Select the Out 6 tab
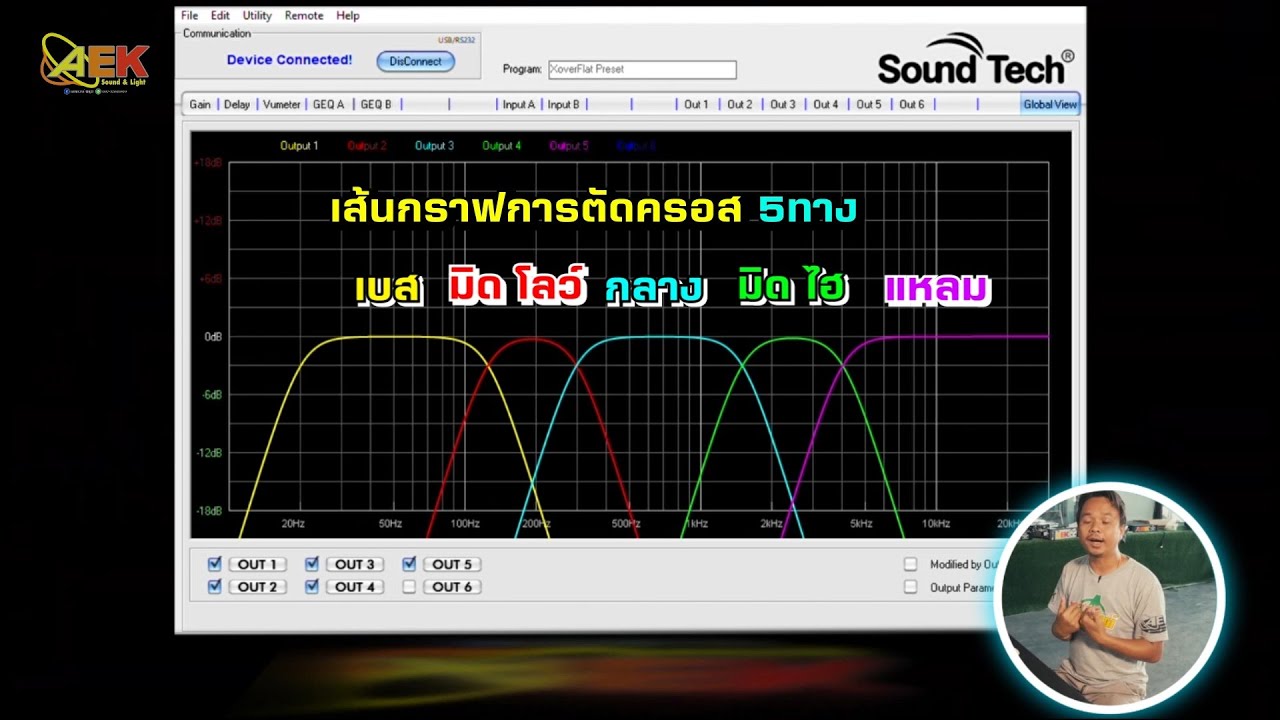1280x720 pixels. pyautogui.click(x=912, y=104)
